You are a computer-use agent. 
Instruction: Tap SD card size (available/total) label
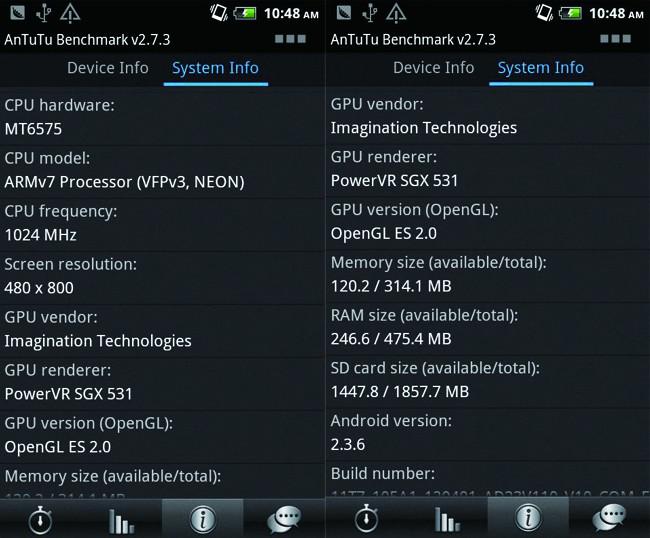click(435, 368)
